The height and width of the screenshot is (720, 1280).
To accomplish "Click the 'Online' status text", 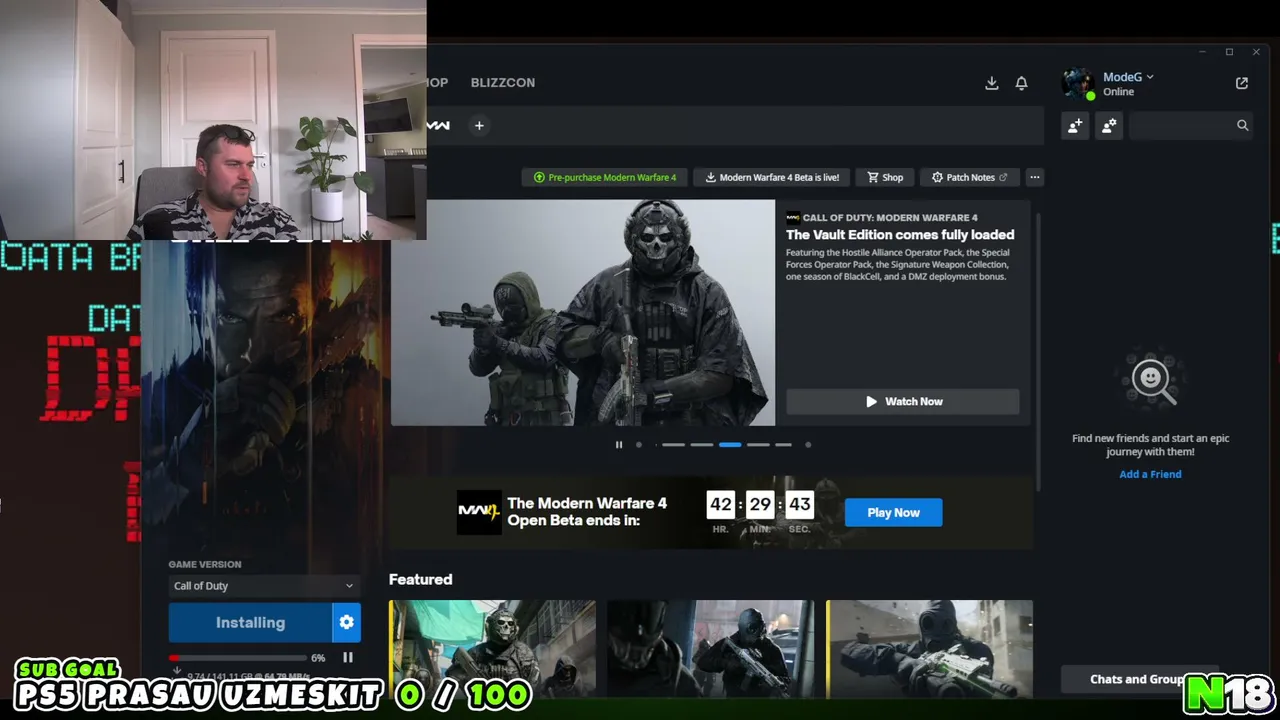I will (1118, 92).
